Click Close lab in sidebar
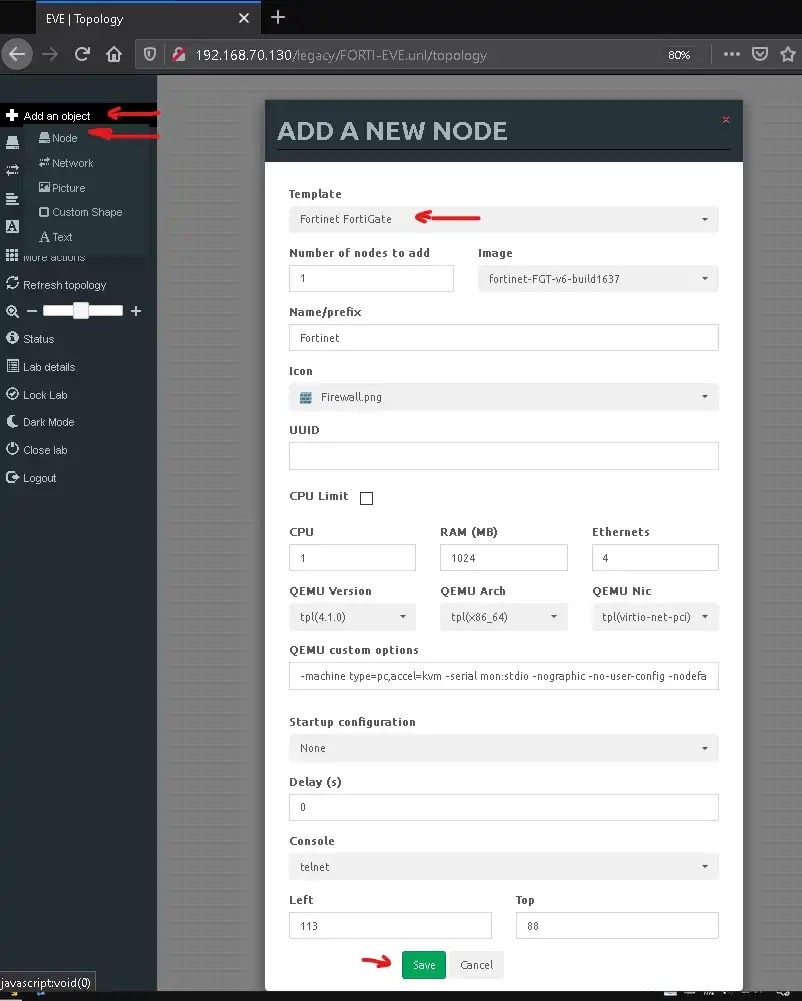Image resolution: width=802 pixels, height=1001 pixels. 36,450
